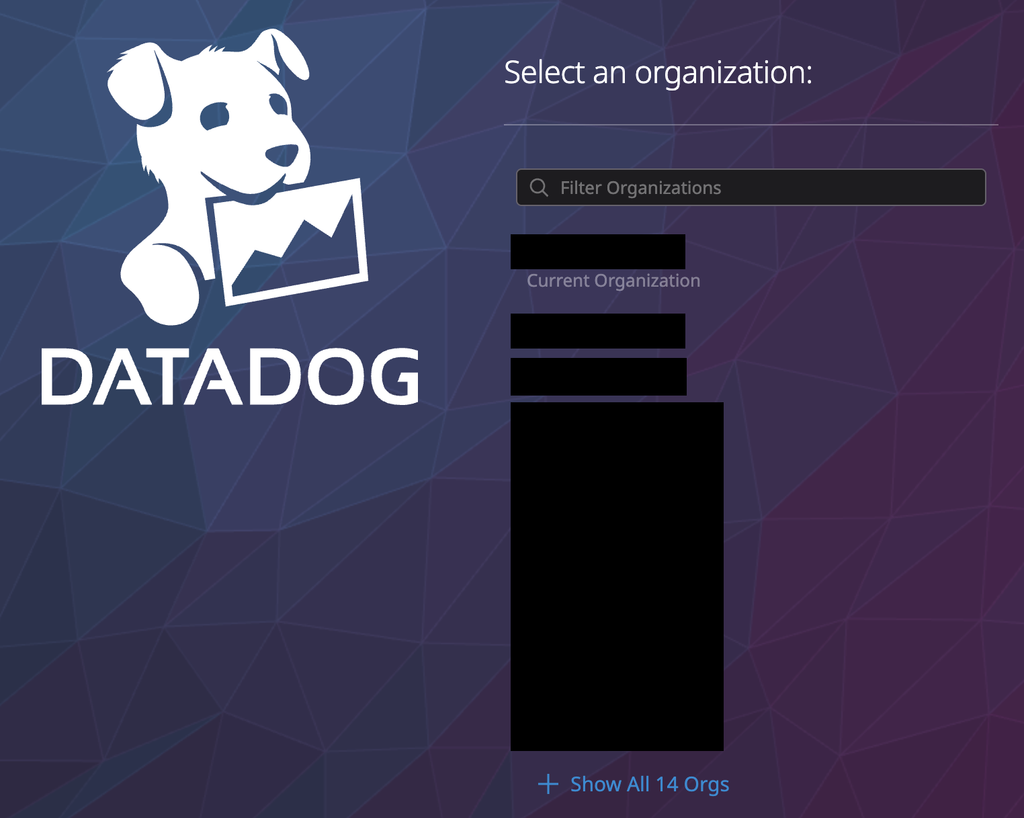Click the Filter Organizations search field
1024x818 pixels.
[751, 187]
